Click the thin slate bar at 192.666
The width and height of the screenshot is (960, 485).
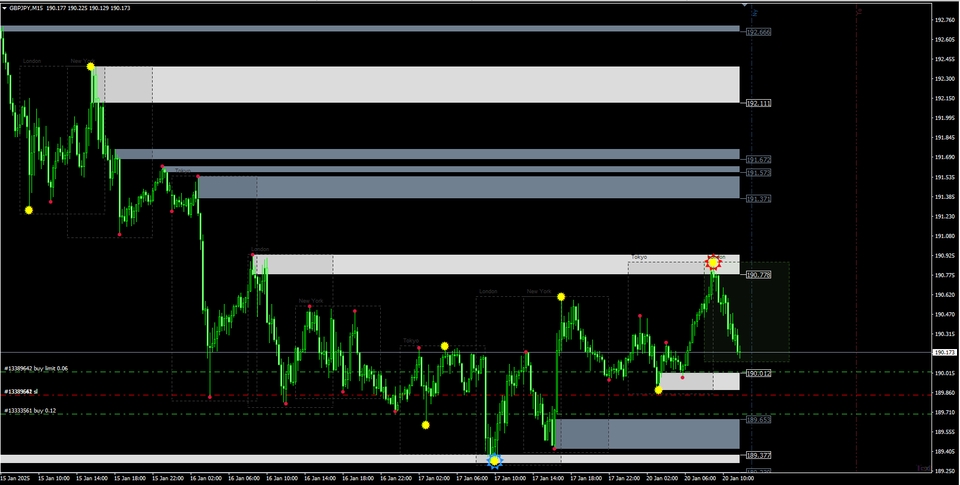pyautogui.click(x=370, y=29)
